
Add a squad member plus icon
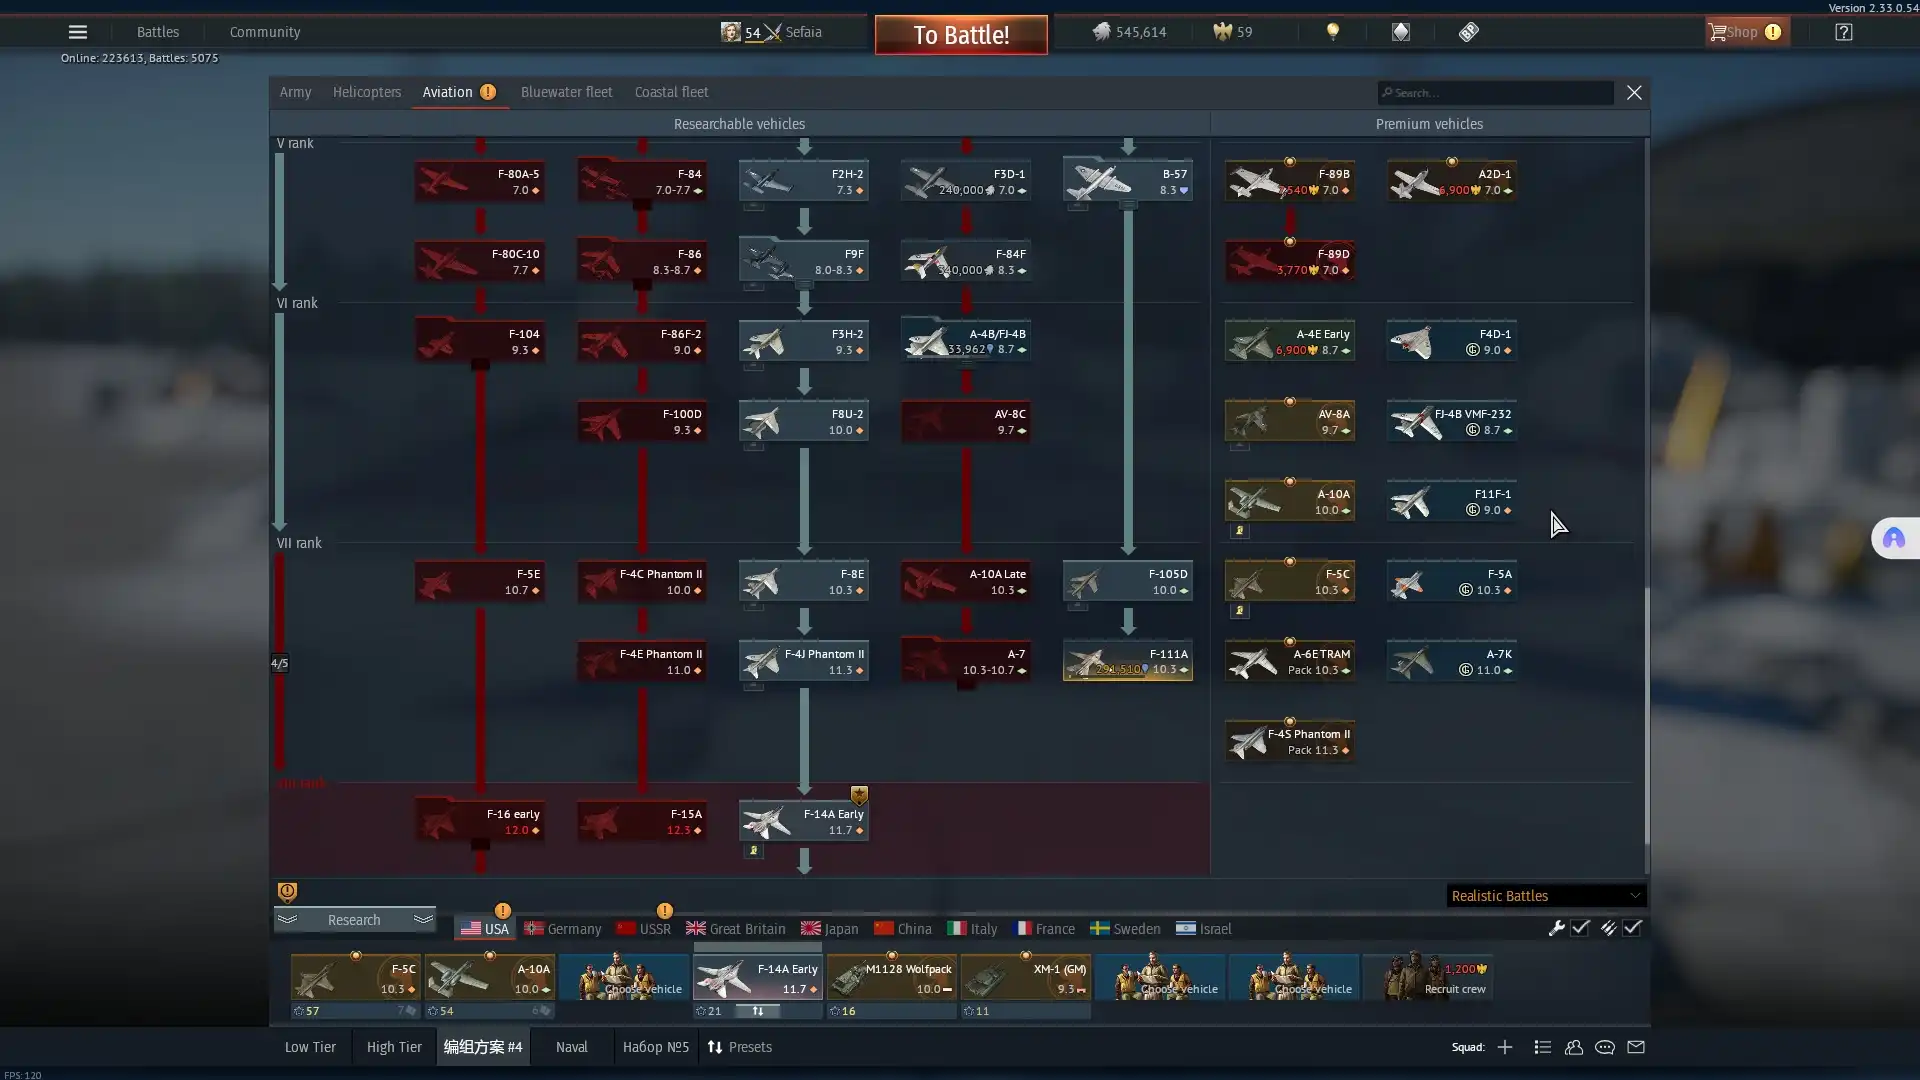(1505, 1047)
